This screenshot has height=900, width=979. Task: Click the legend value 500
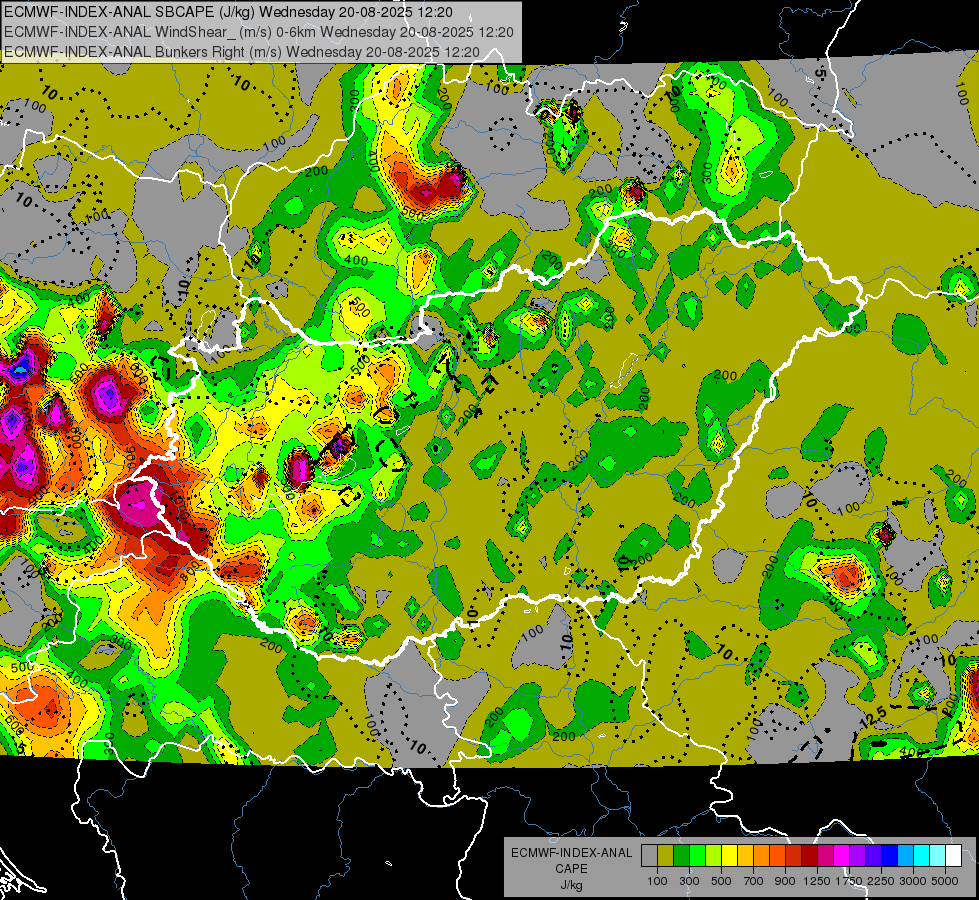(x=721, y=881)
